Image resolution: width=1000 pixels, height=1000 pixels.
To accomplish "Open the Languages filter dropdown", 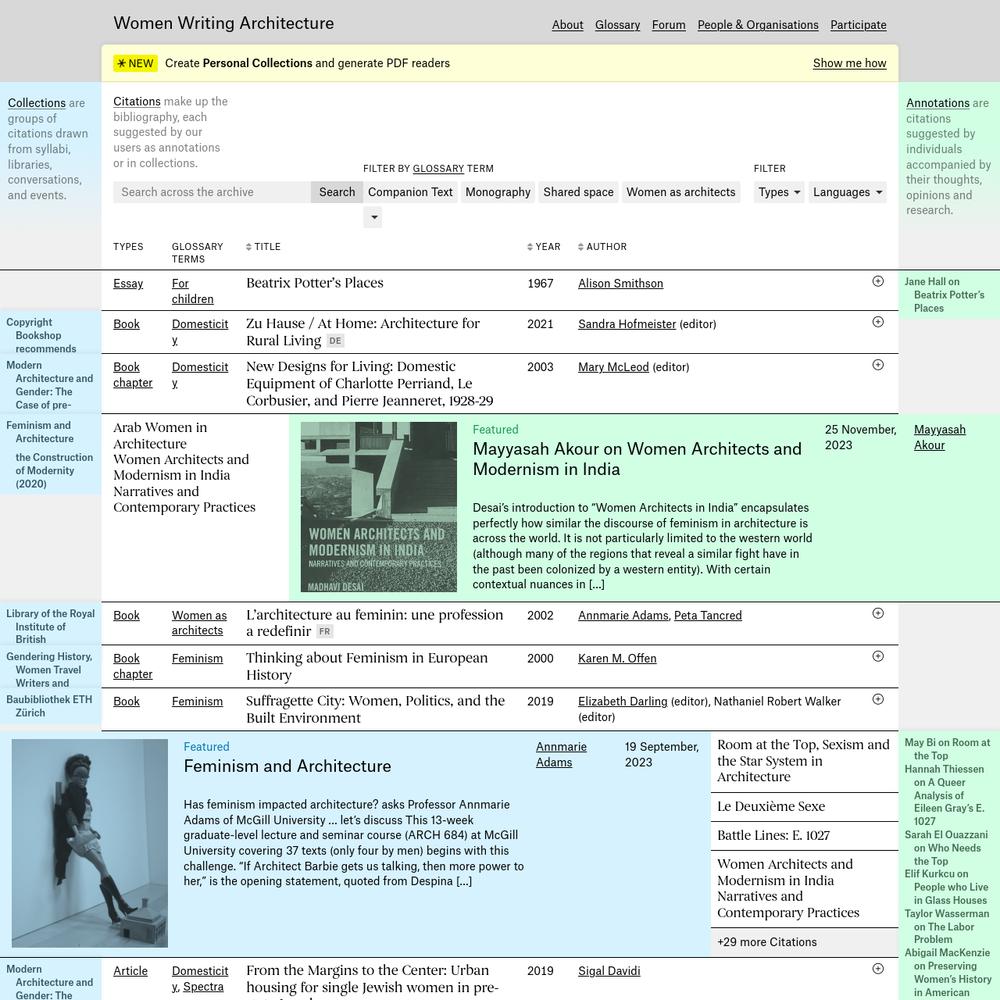I will (x=848, y=192).
